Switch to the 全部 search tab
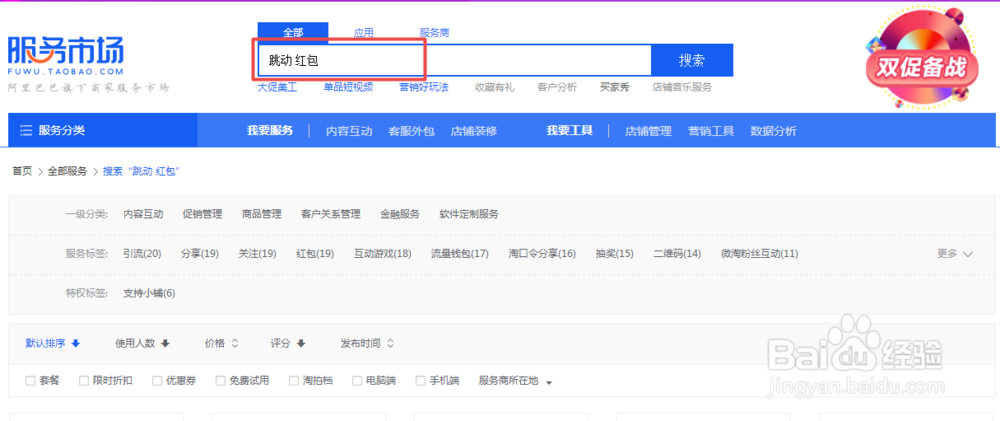 tap(293, 33)
